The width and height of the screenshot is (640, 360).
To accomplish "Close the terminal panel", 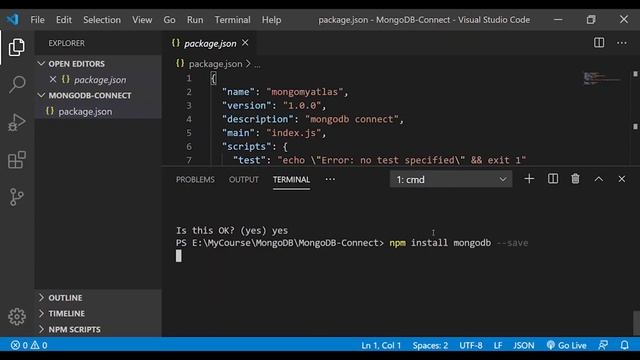I will (x=621, y=179).
